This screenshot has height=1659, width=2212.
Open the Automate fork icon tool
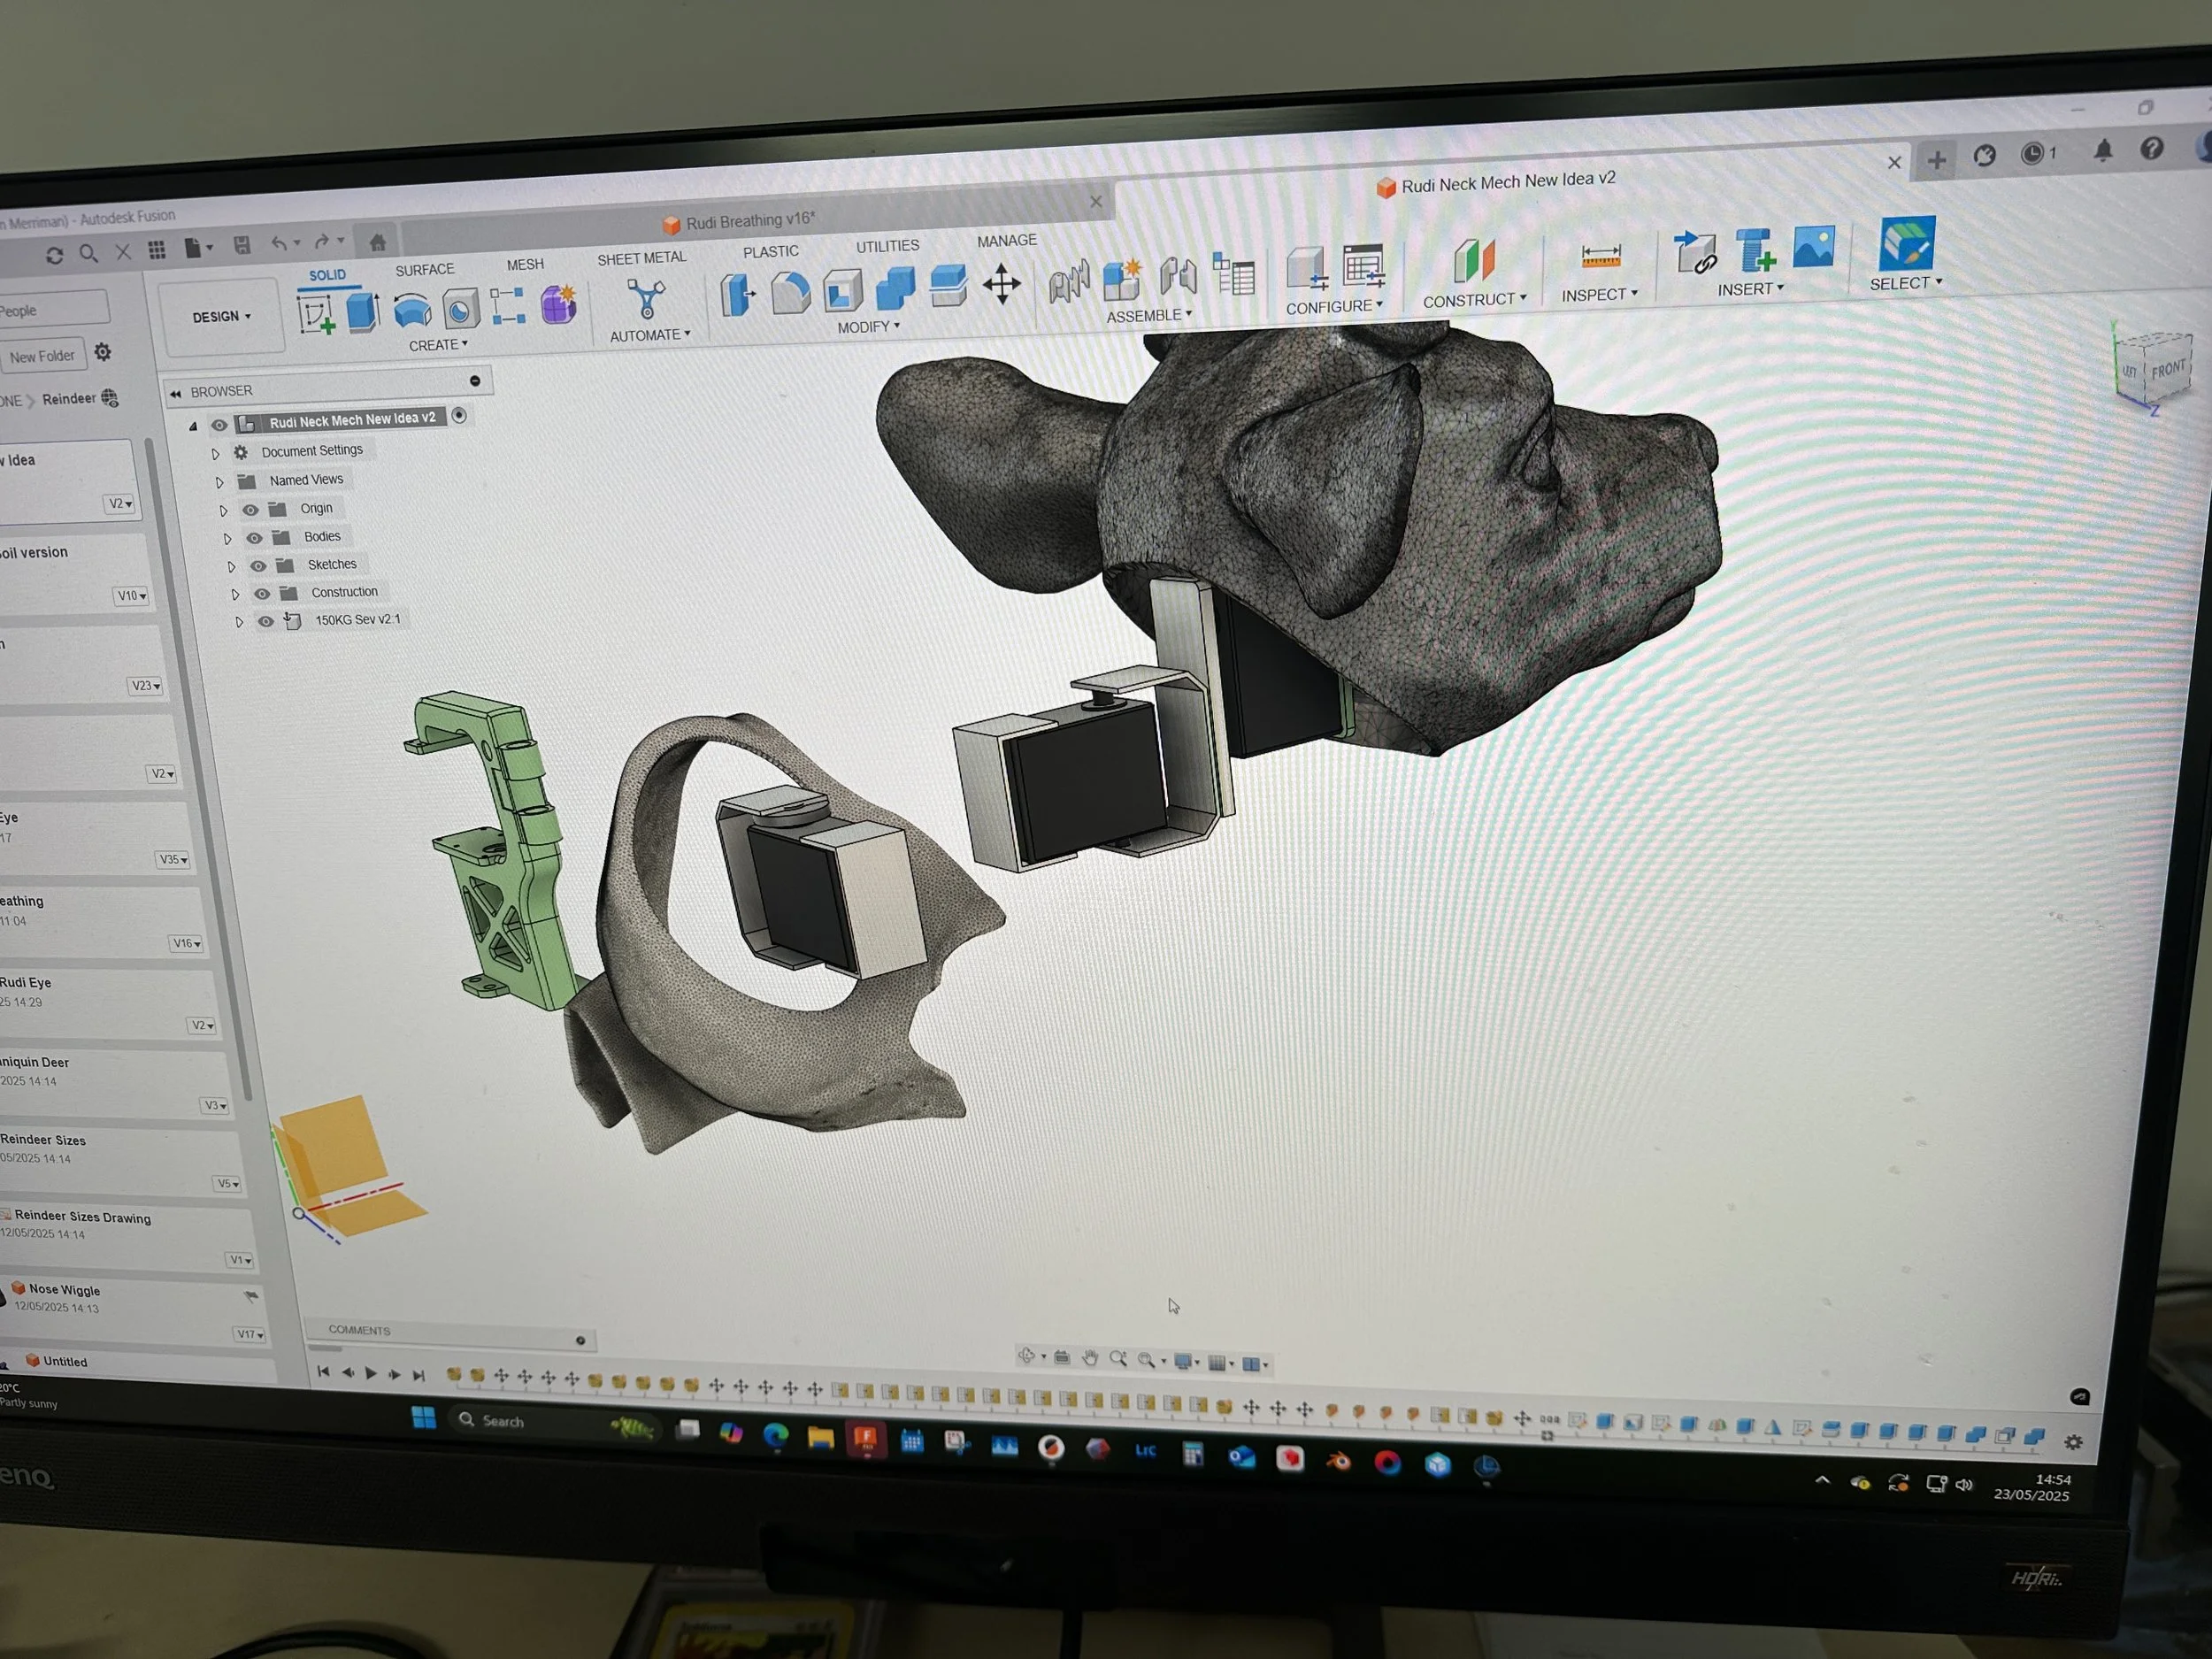(646, 298)
